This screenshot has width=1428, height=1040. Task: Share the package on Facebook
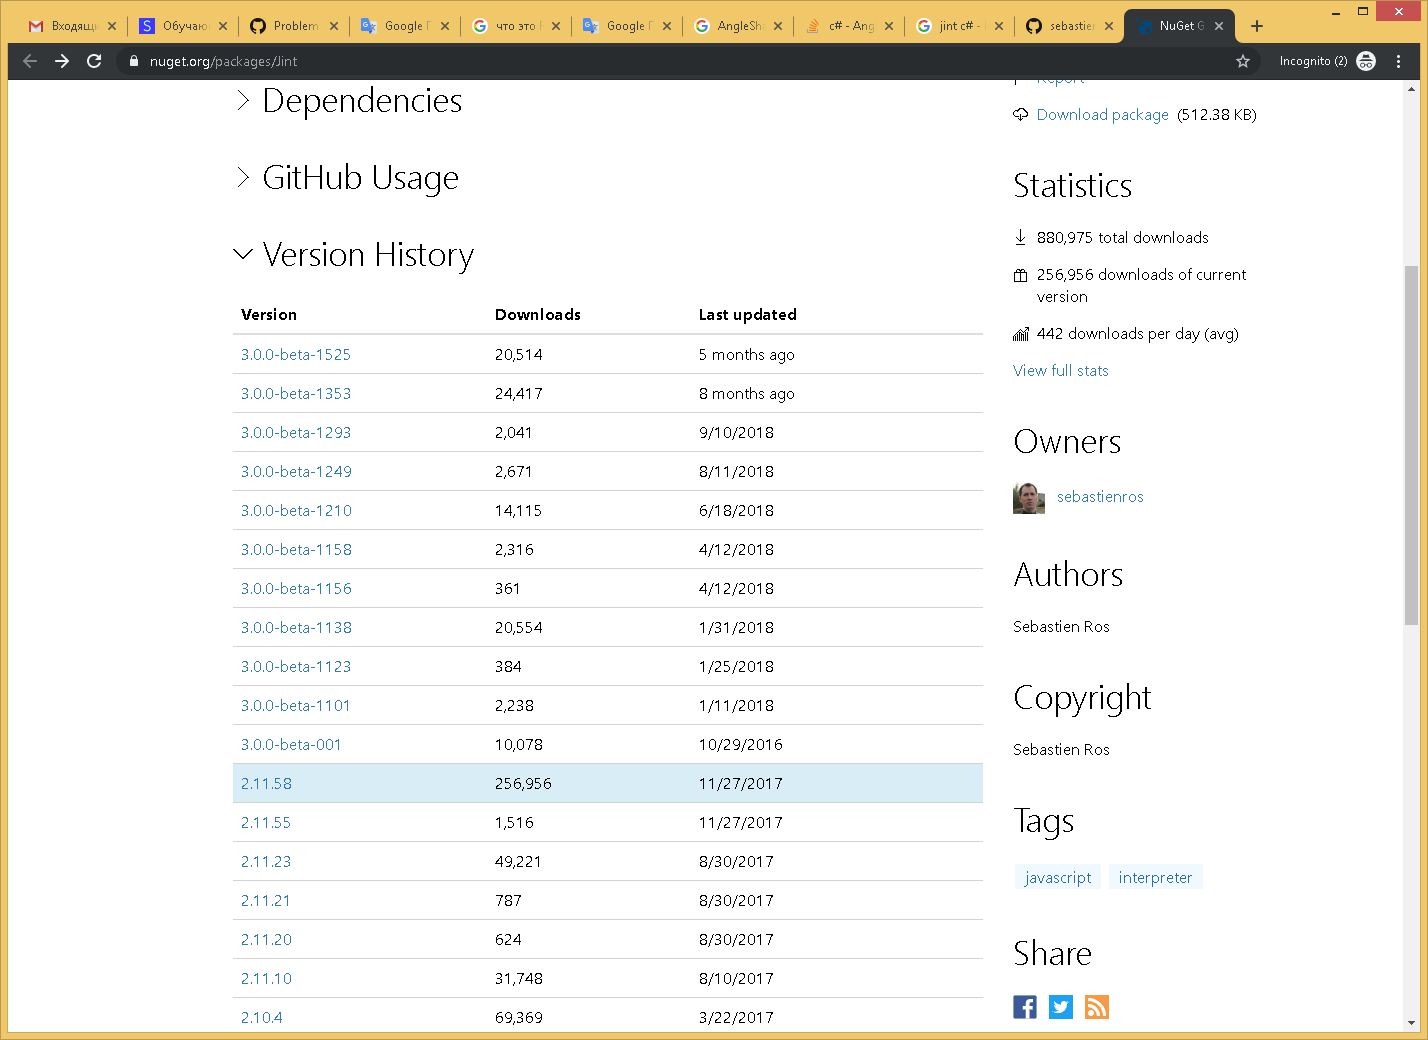click(x=1024, y=1007)
